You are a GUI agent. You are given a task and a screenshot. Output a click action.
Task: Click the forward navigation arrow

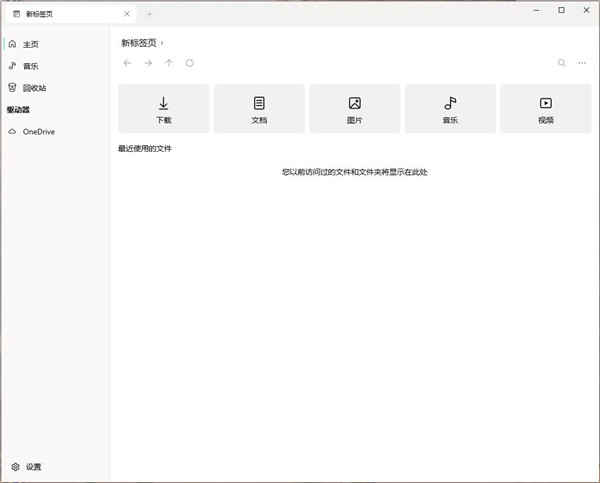(148, 63)
